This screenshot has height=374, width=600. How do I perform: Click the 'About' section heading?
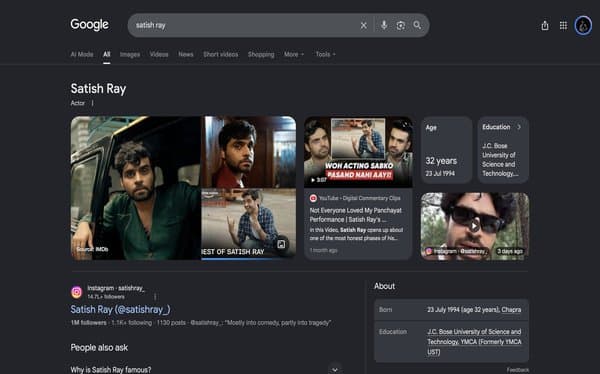(x=384, y=286)
